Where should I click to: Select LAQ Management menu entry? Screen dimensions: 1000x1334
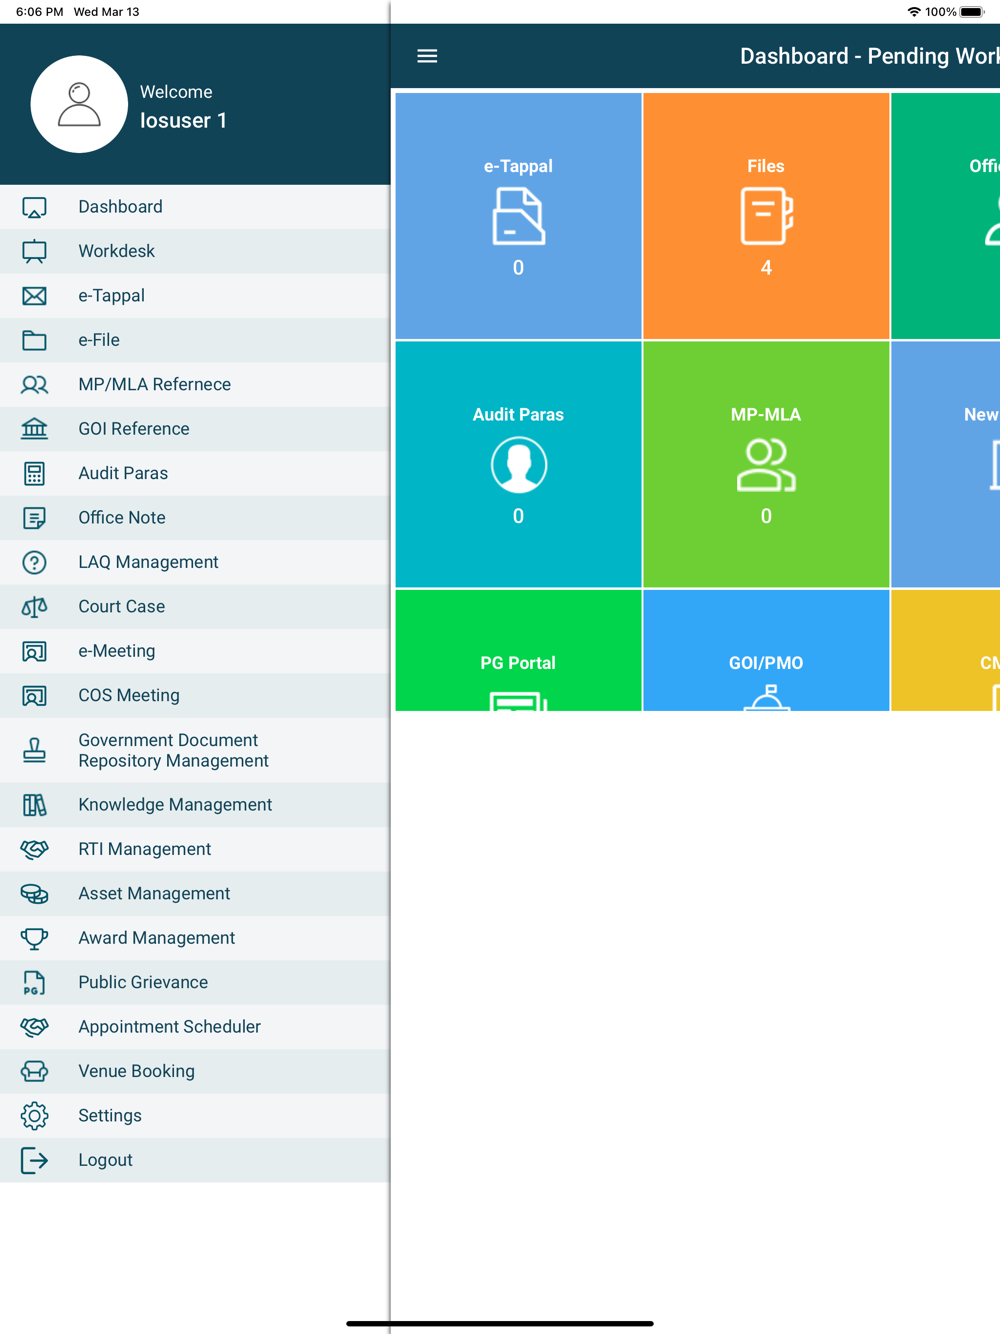tap(195, 562)
